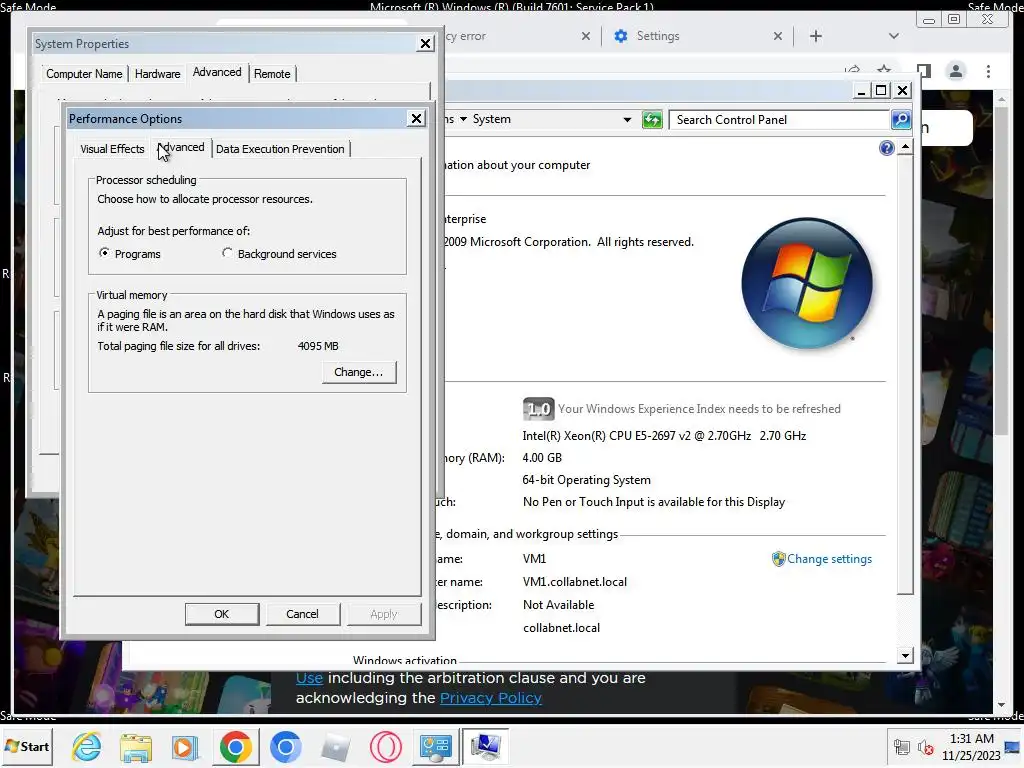This screenshot has height=768, width=1024.
Task: Open Windows Explorer folder icon on taskbar
Action: (x=136, y=747)
